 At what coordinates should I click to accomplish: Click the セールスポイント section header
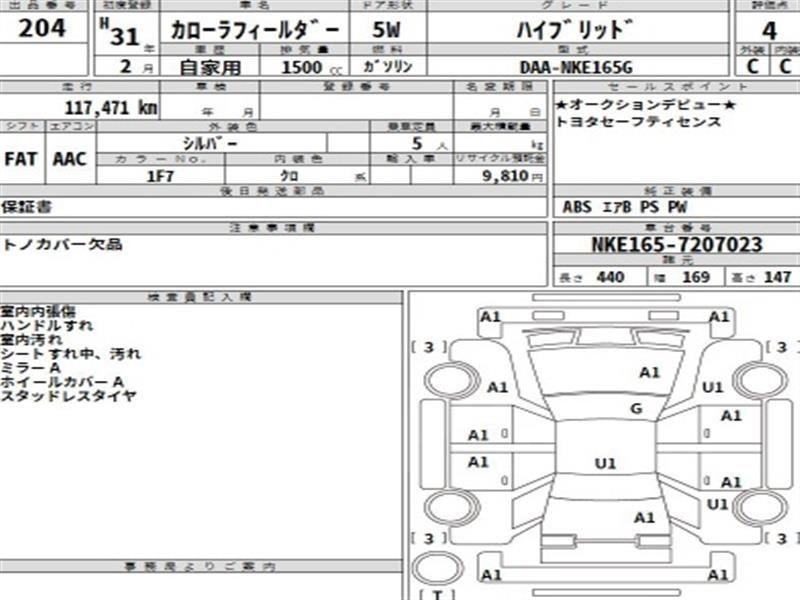[x=677, y=86]
